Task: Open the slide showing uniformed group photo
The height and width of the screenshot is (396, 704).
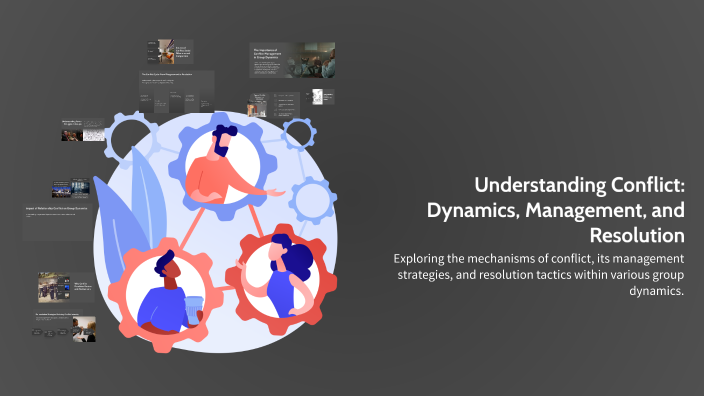Action: point(66,287)
